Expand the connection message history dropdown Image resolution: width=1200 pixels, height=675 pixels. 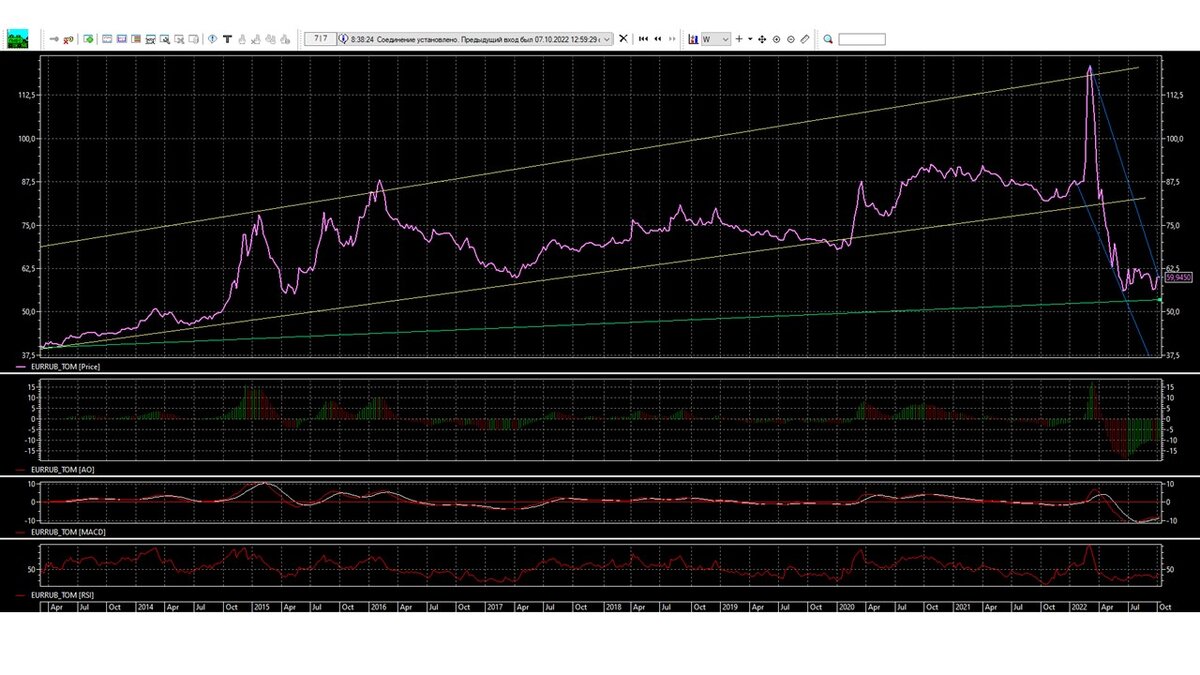pos(607,39)
